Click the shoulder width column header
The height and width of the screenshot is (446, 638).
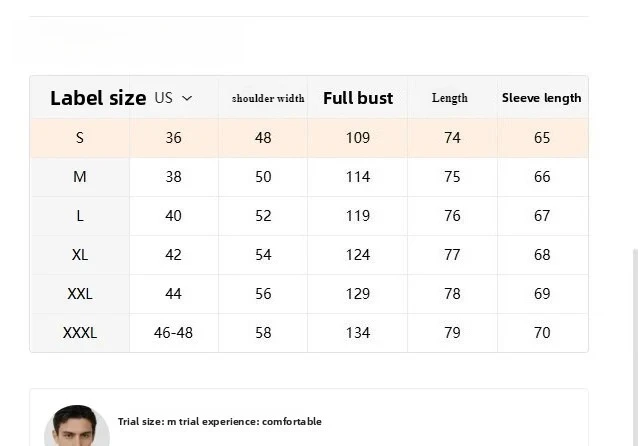tap(268, 98)
